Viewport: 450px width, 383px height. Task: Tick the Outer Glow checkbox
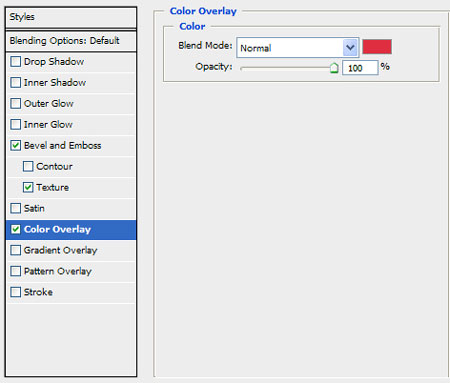tap(15, 104)
